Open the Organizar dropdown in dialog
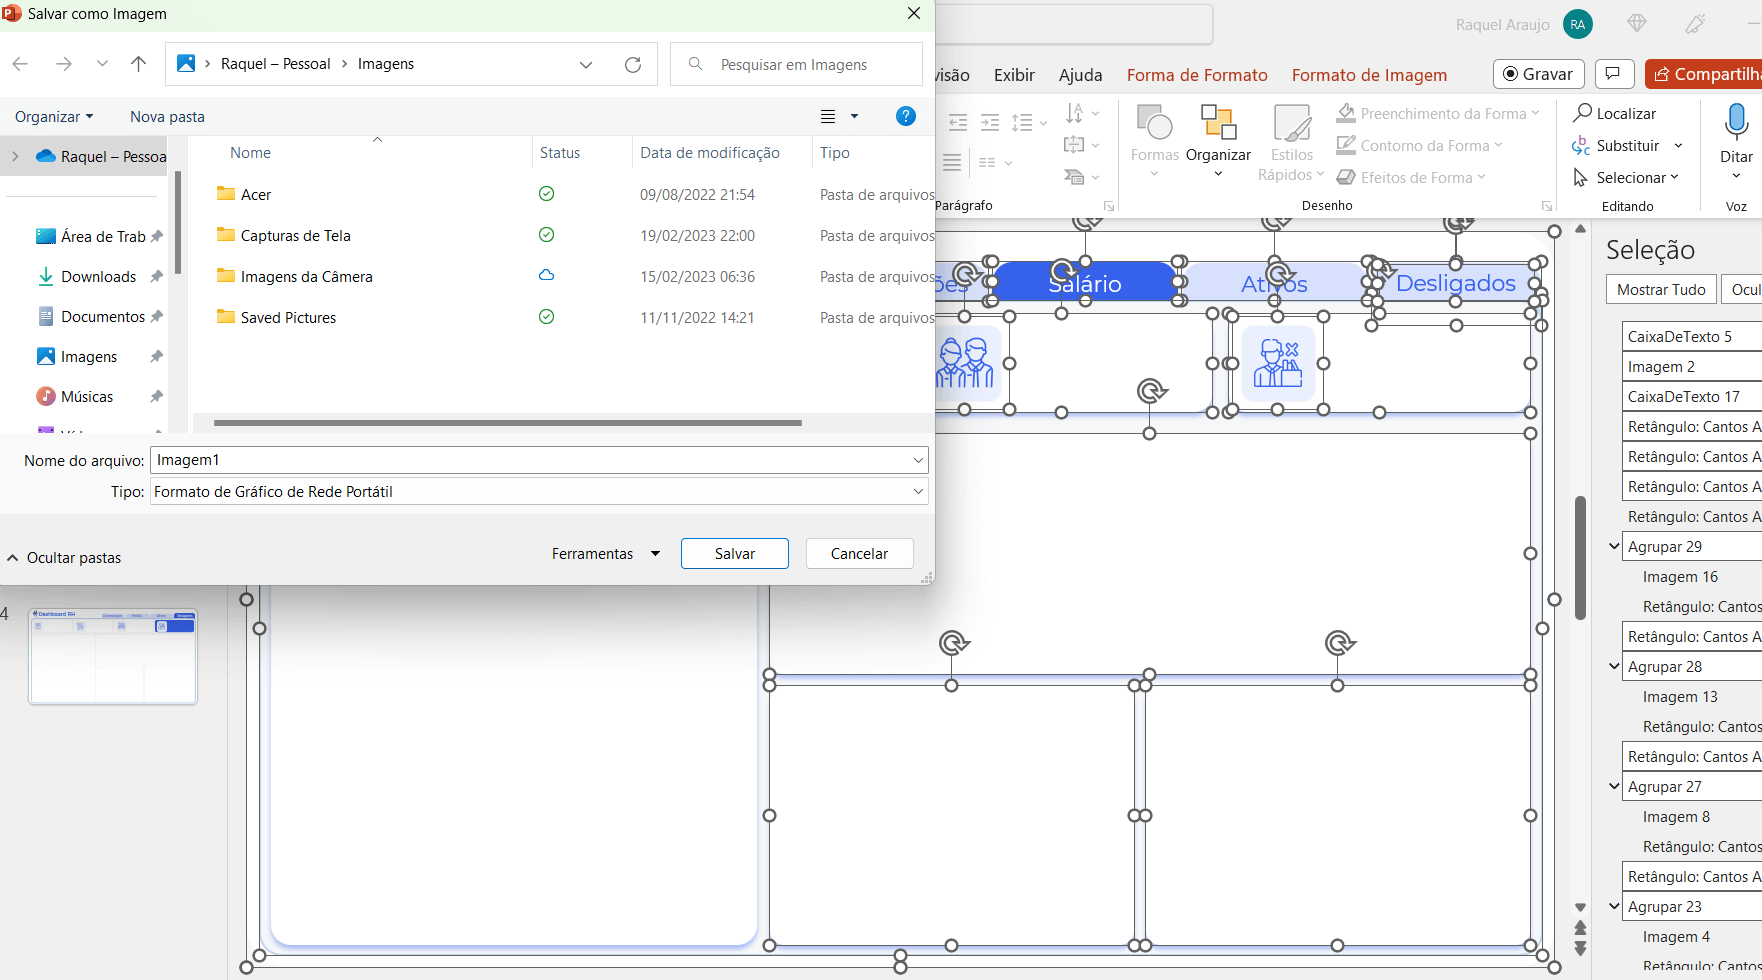Viewport: 1762px width, 980px height. [54, 117]
